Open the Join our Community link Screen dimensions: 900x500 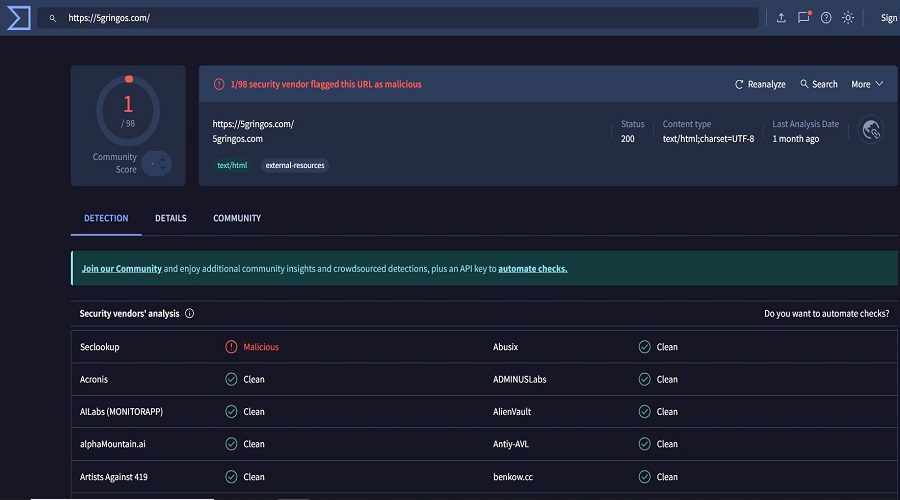click(x=122, y=269)
